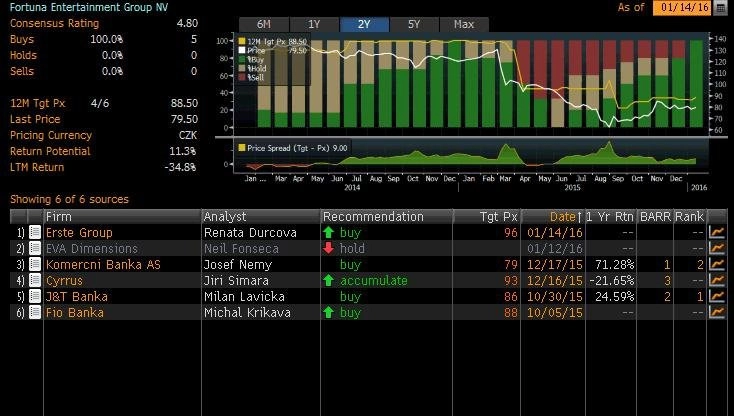Edit the As of date field
The width and height of the screenshot is (734, 416).
pos(682,8)
